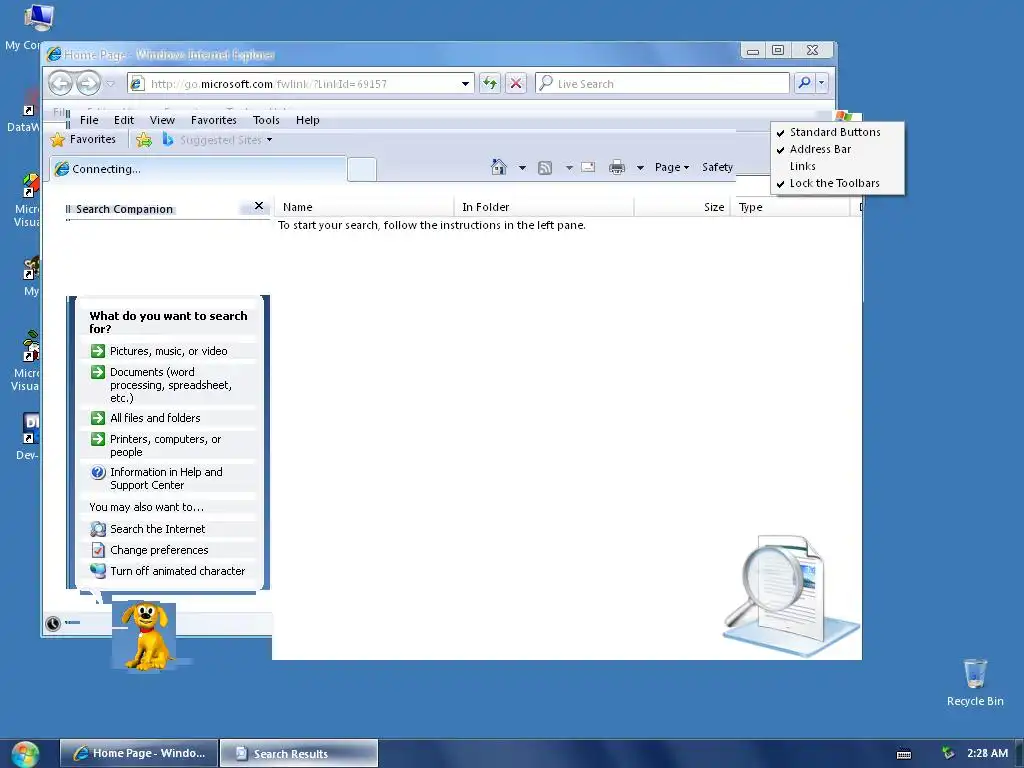The image size is (1024, 768).
Task: Click the network icon in the system tray
Action: click(948, 754)
